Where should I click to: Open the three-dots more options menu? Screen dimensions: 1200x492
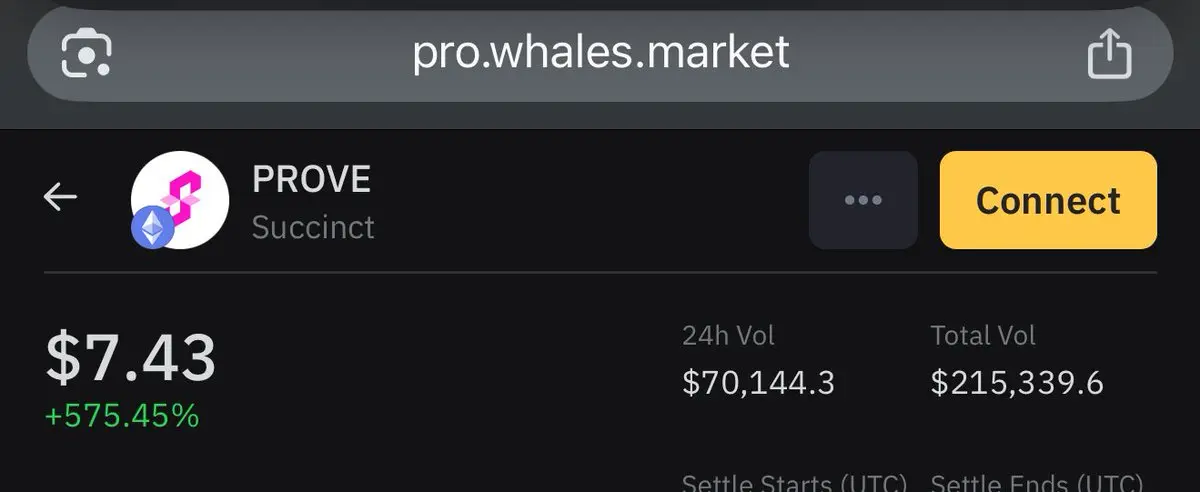863,200
